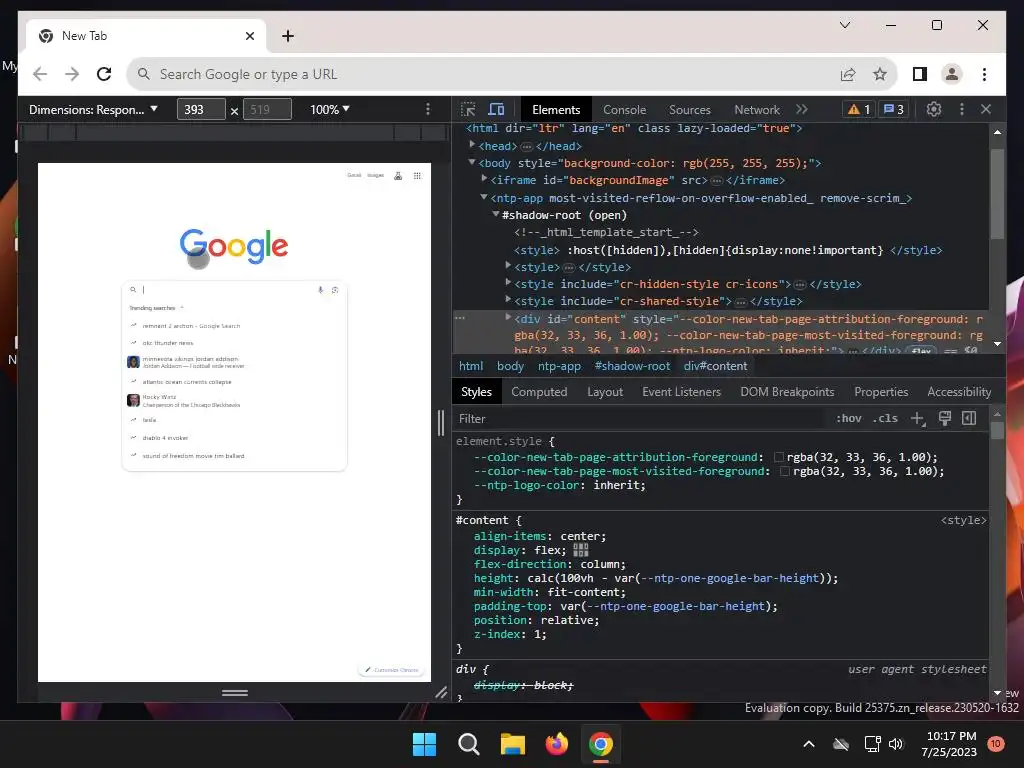This screenshot has width=1024, height=768.
Task: Expand the div id content node
Action: tap(508, 317)
